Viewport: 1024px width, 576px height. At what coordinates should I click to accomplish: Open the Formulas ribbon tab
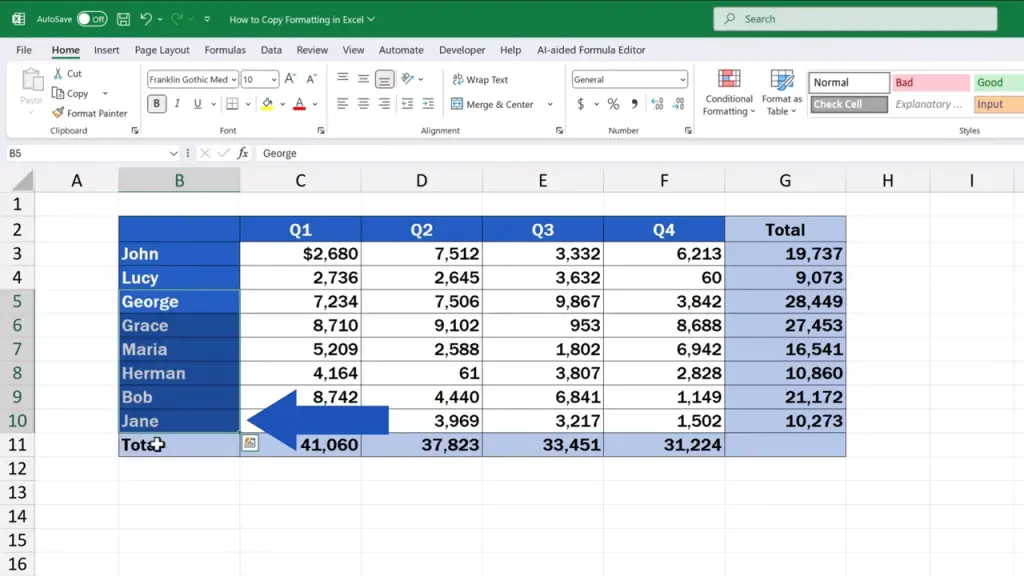[x=225, y=50]
